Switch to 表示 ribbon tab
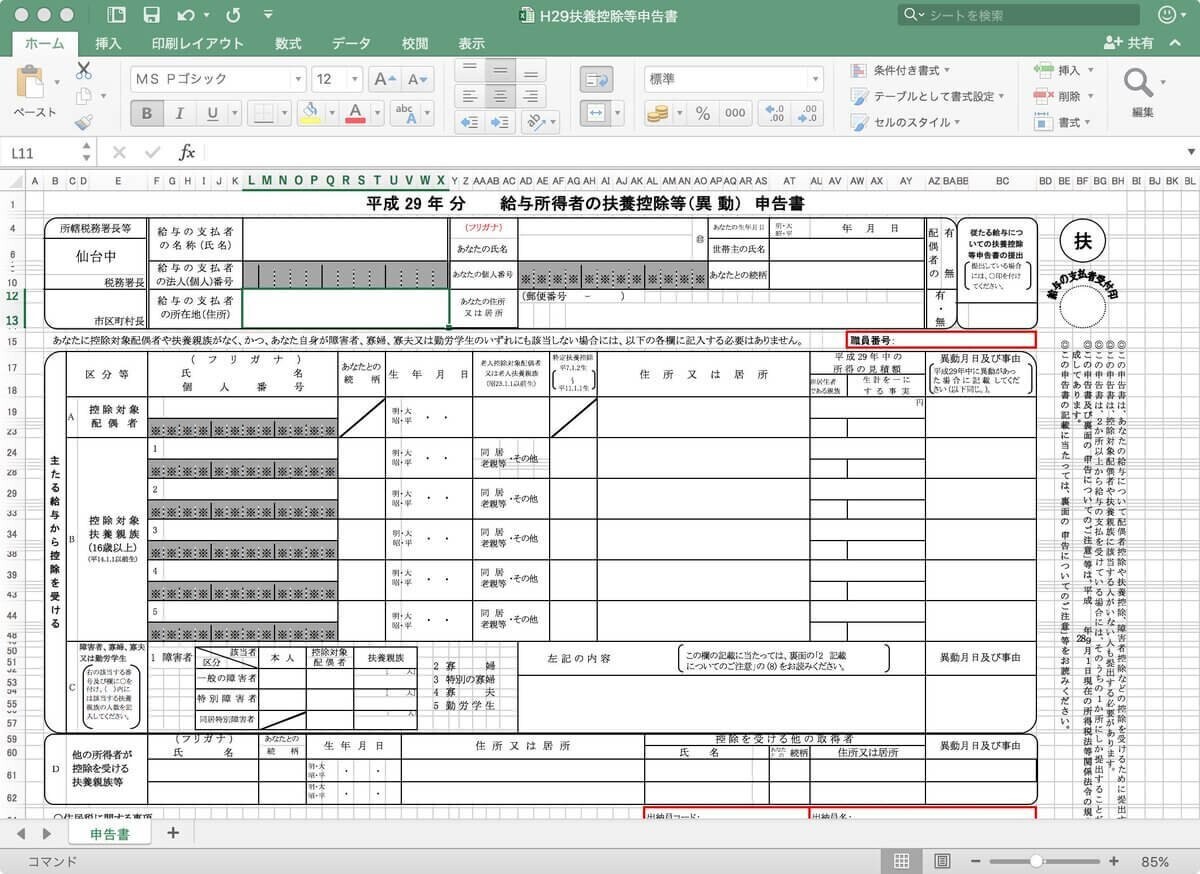 471,43
